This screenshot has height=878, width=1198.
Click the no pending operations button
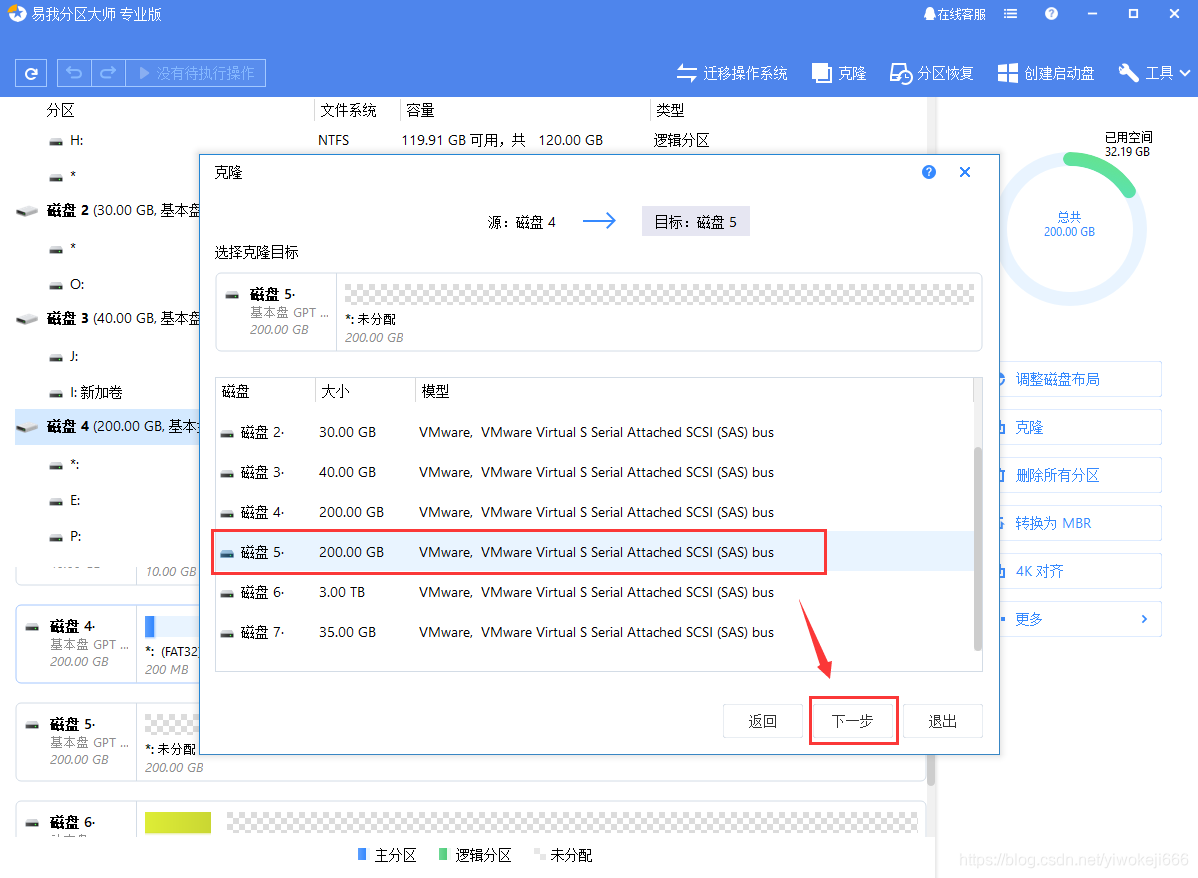click(x=196, y=73)
